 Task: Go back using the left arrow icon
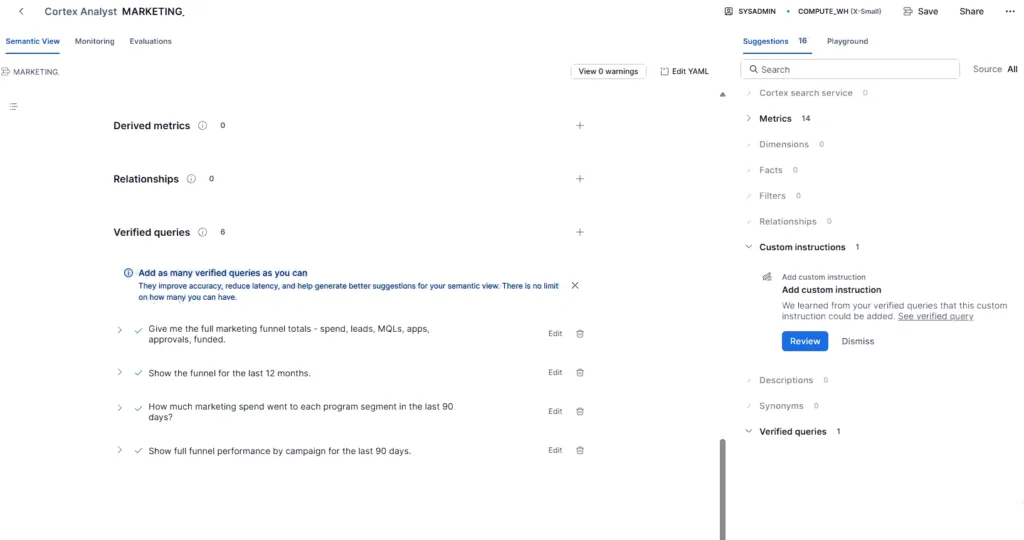22,11
